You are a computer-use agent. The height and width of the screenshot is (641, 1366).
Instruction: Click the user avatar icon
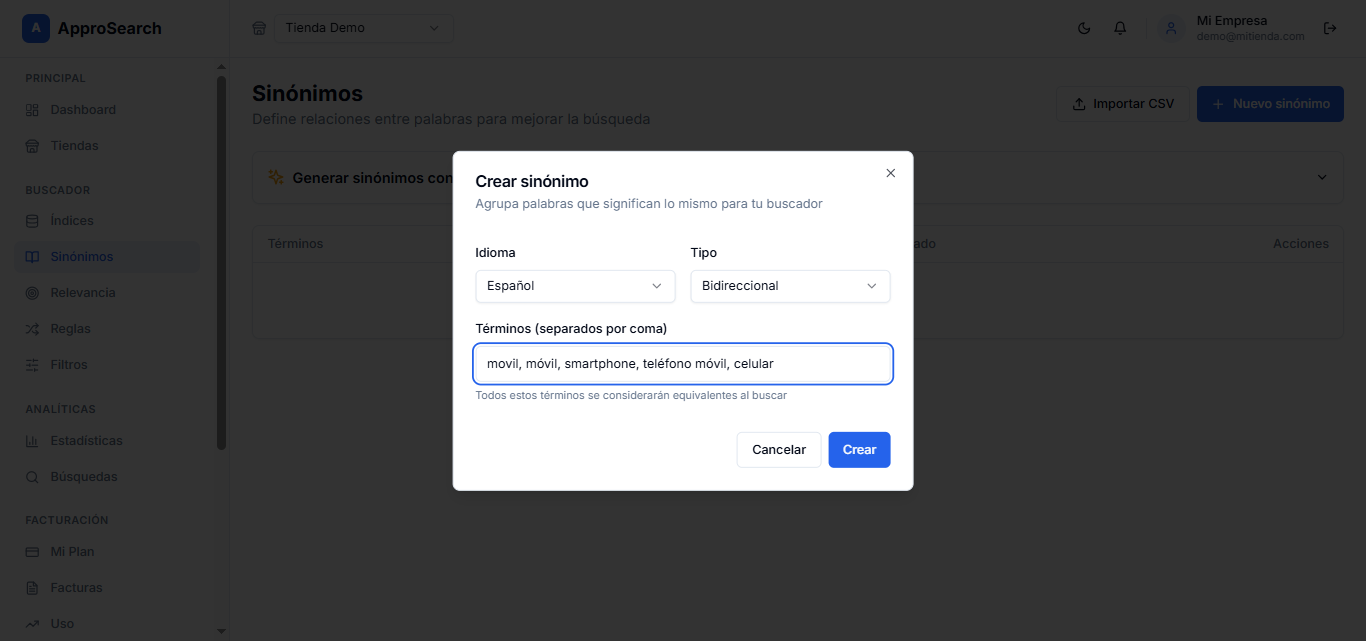(1171, 28)
